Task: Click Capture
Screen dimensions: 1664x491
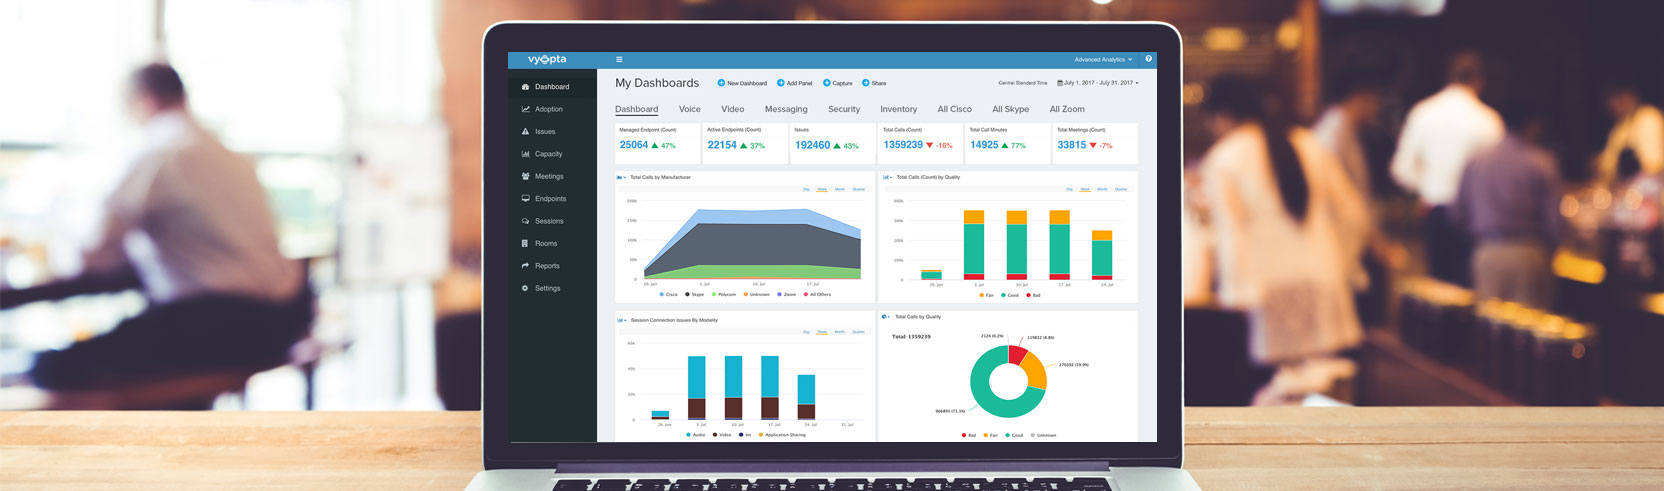Action: [x=838, y=83]
